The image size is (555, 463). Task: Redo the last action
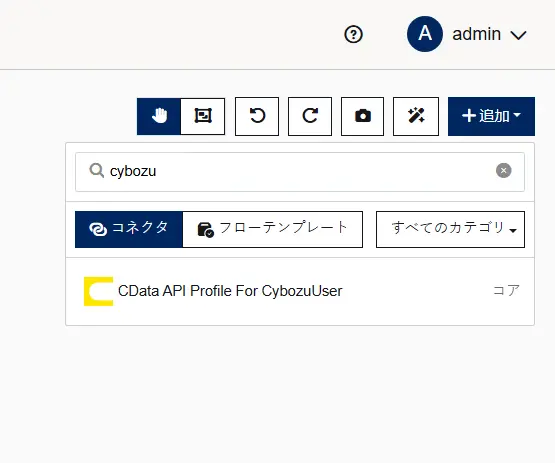(310, 116)
